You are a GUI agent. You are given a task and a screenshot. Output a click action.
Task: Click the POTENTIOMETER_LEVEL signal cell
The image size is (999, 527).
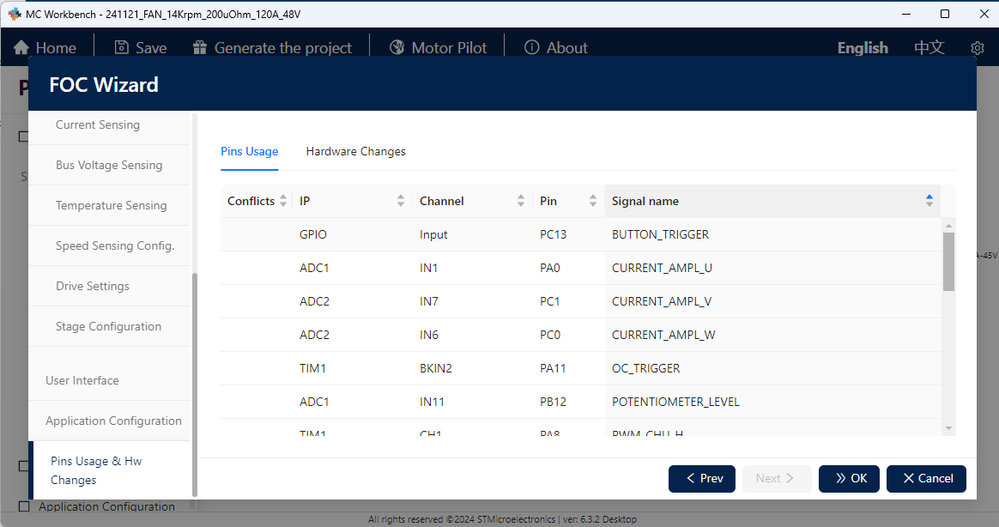click(773, 401)
